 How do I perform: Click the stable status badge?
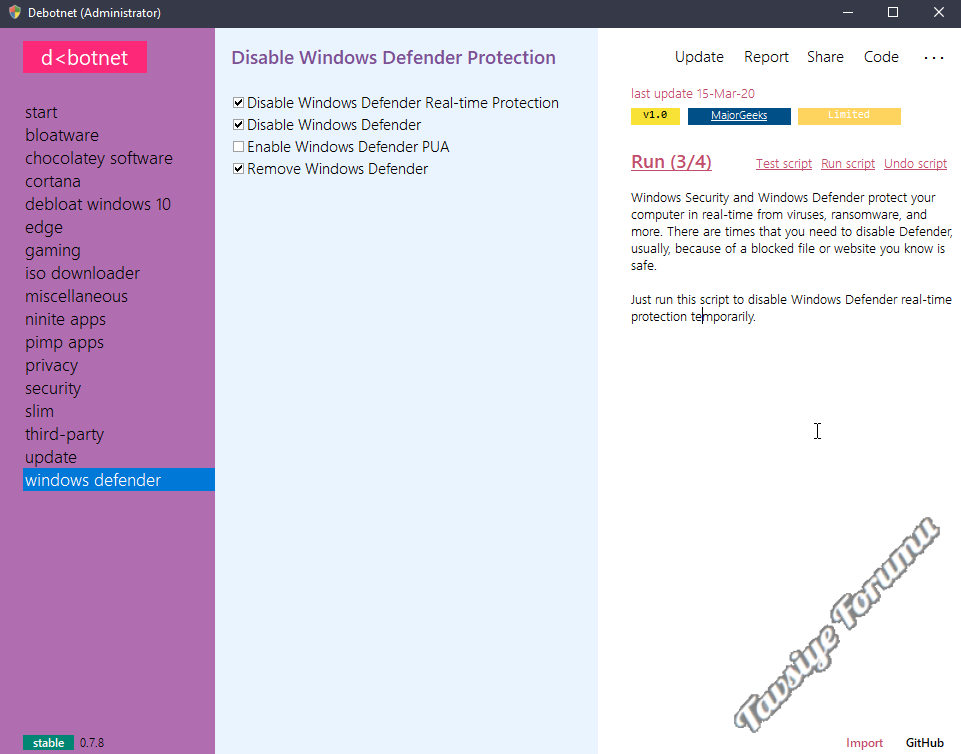(48, 743)
